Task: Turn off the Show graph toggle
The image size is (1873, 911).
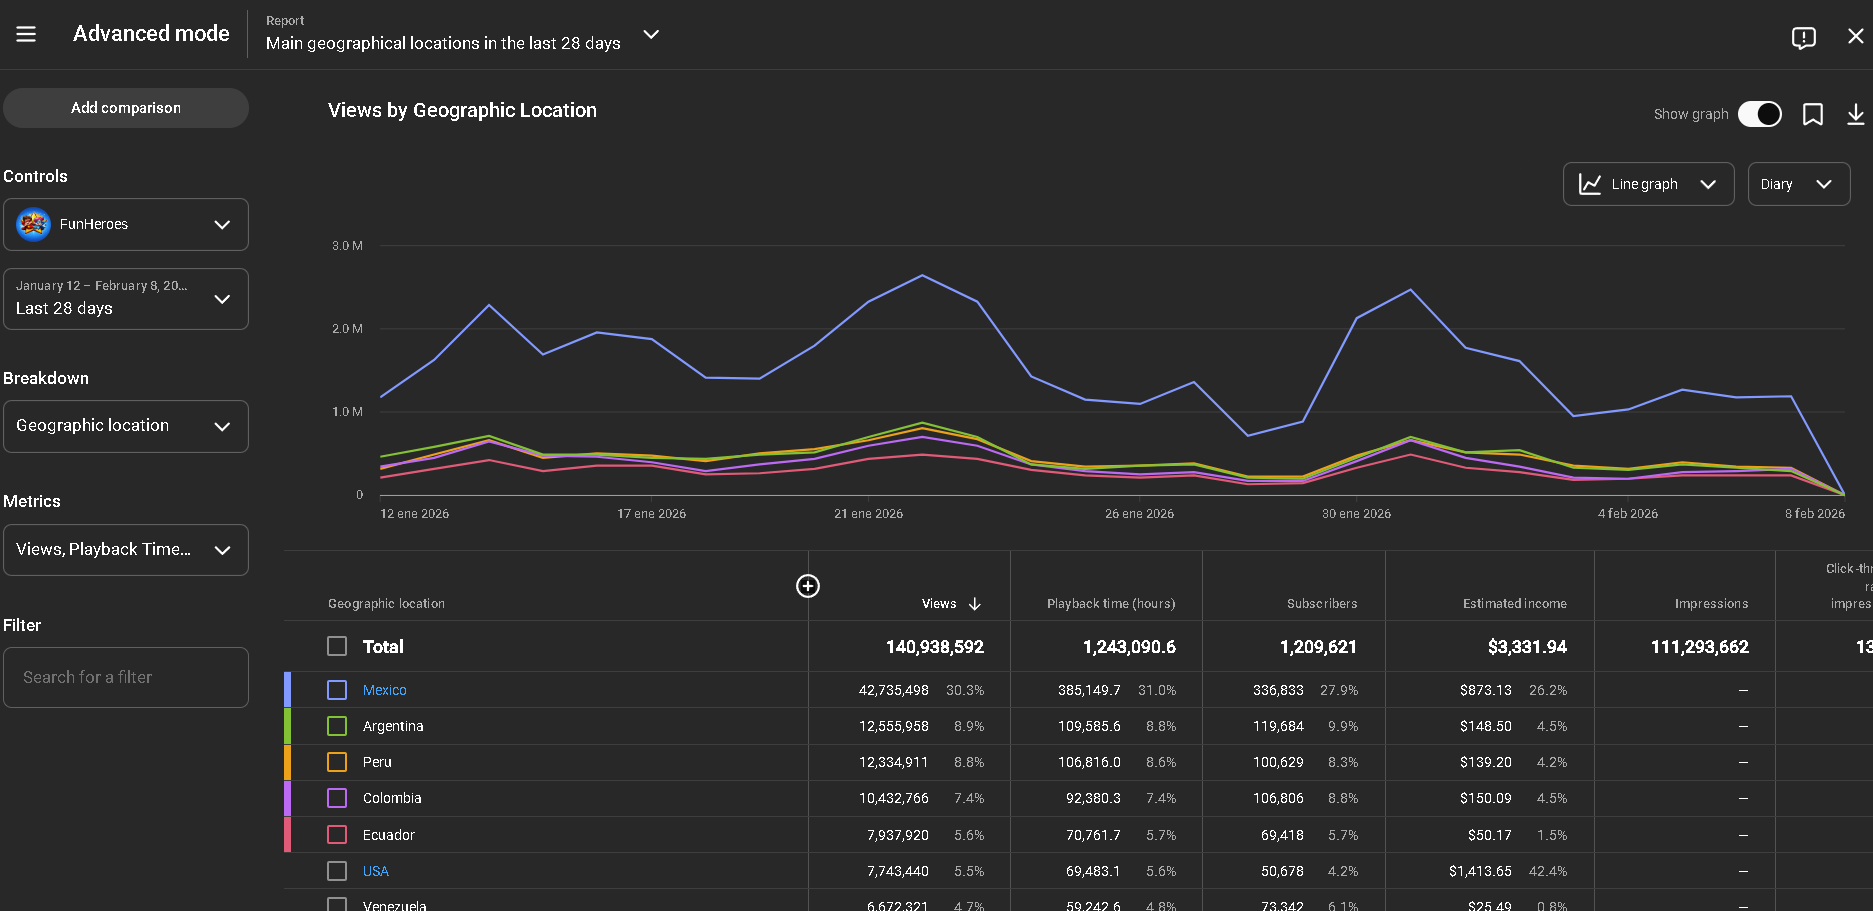Action: (1759, 114)
